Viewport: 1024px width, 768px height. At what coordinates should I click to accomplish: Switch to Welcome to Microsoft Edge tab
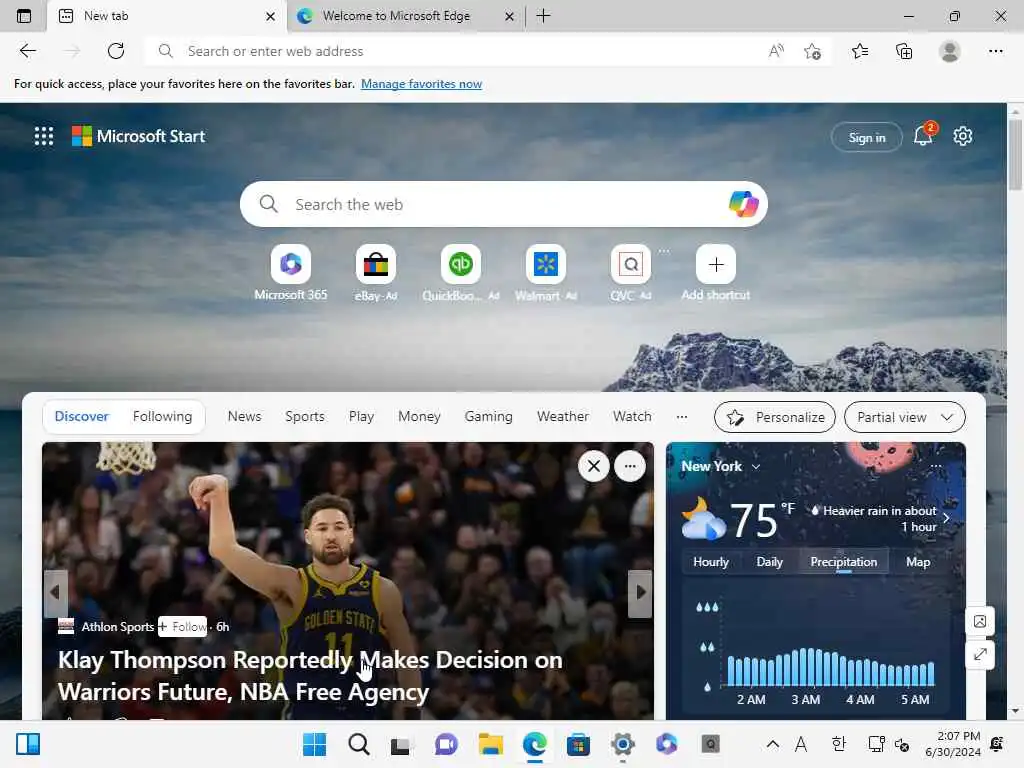tap(396, 16)
